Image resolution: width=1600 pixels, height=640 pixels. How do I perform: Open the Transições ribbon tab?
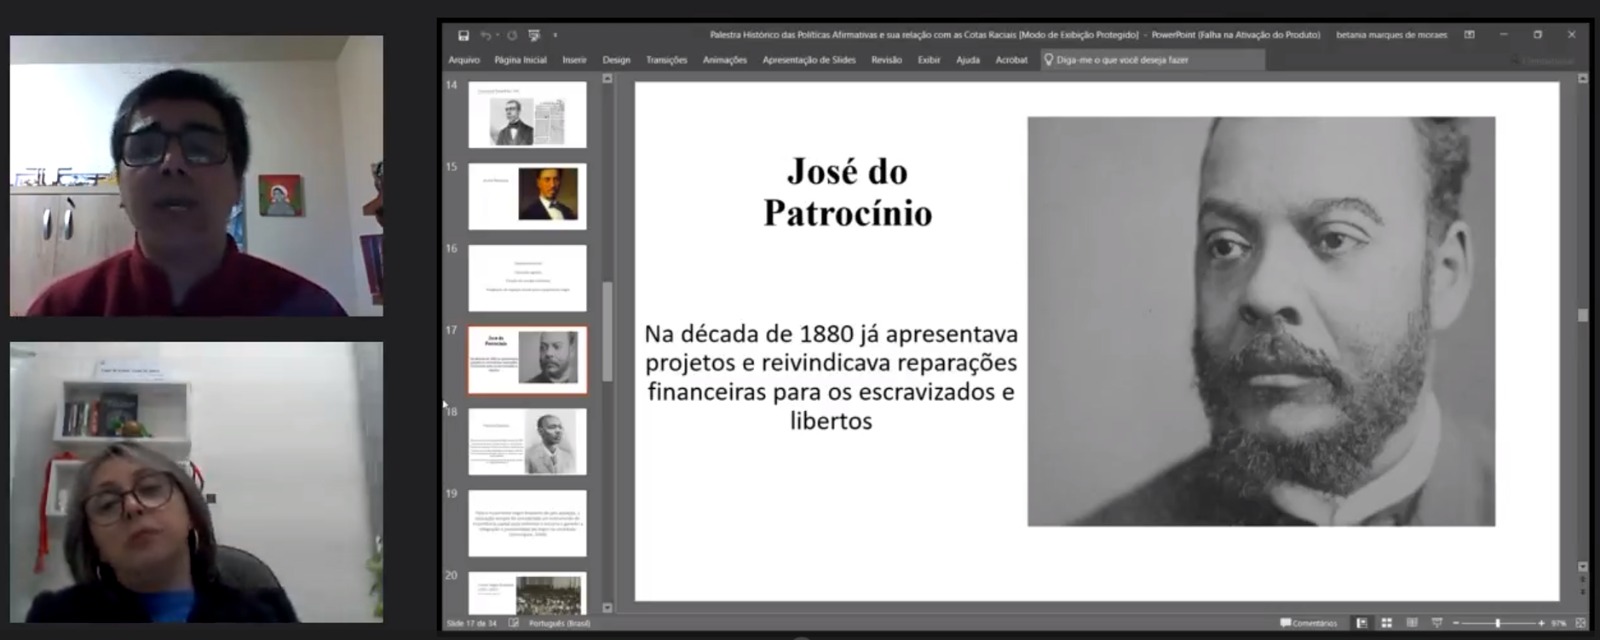[x=666, y=60]
